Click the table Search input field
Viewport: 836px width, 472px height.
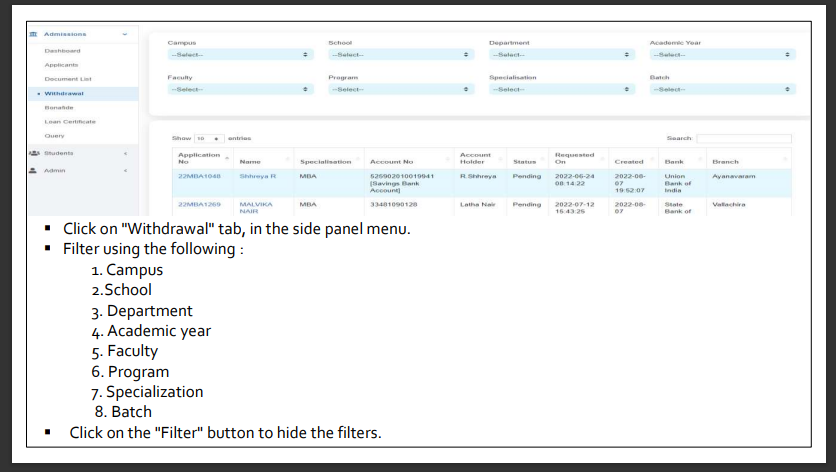point(743,138)
